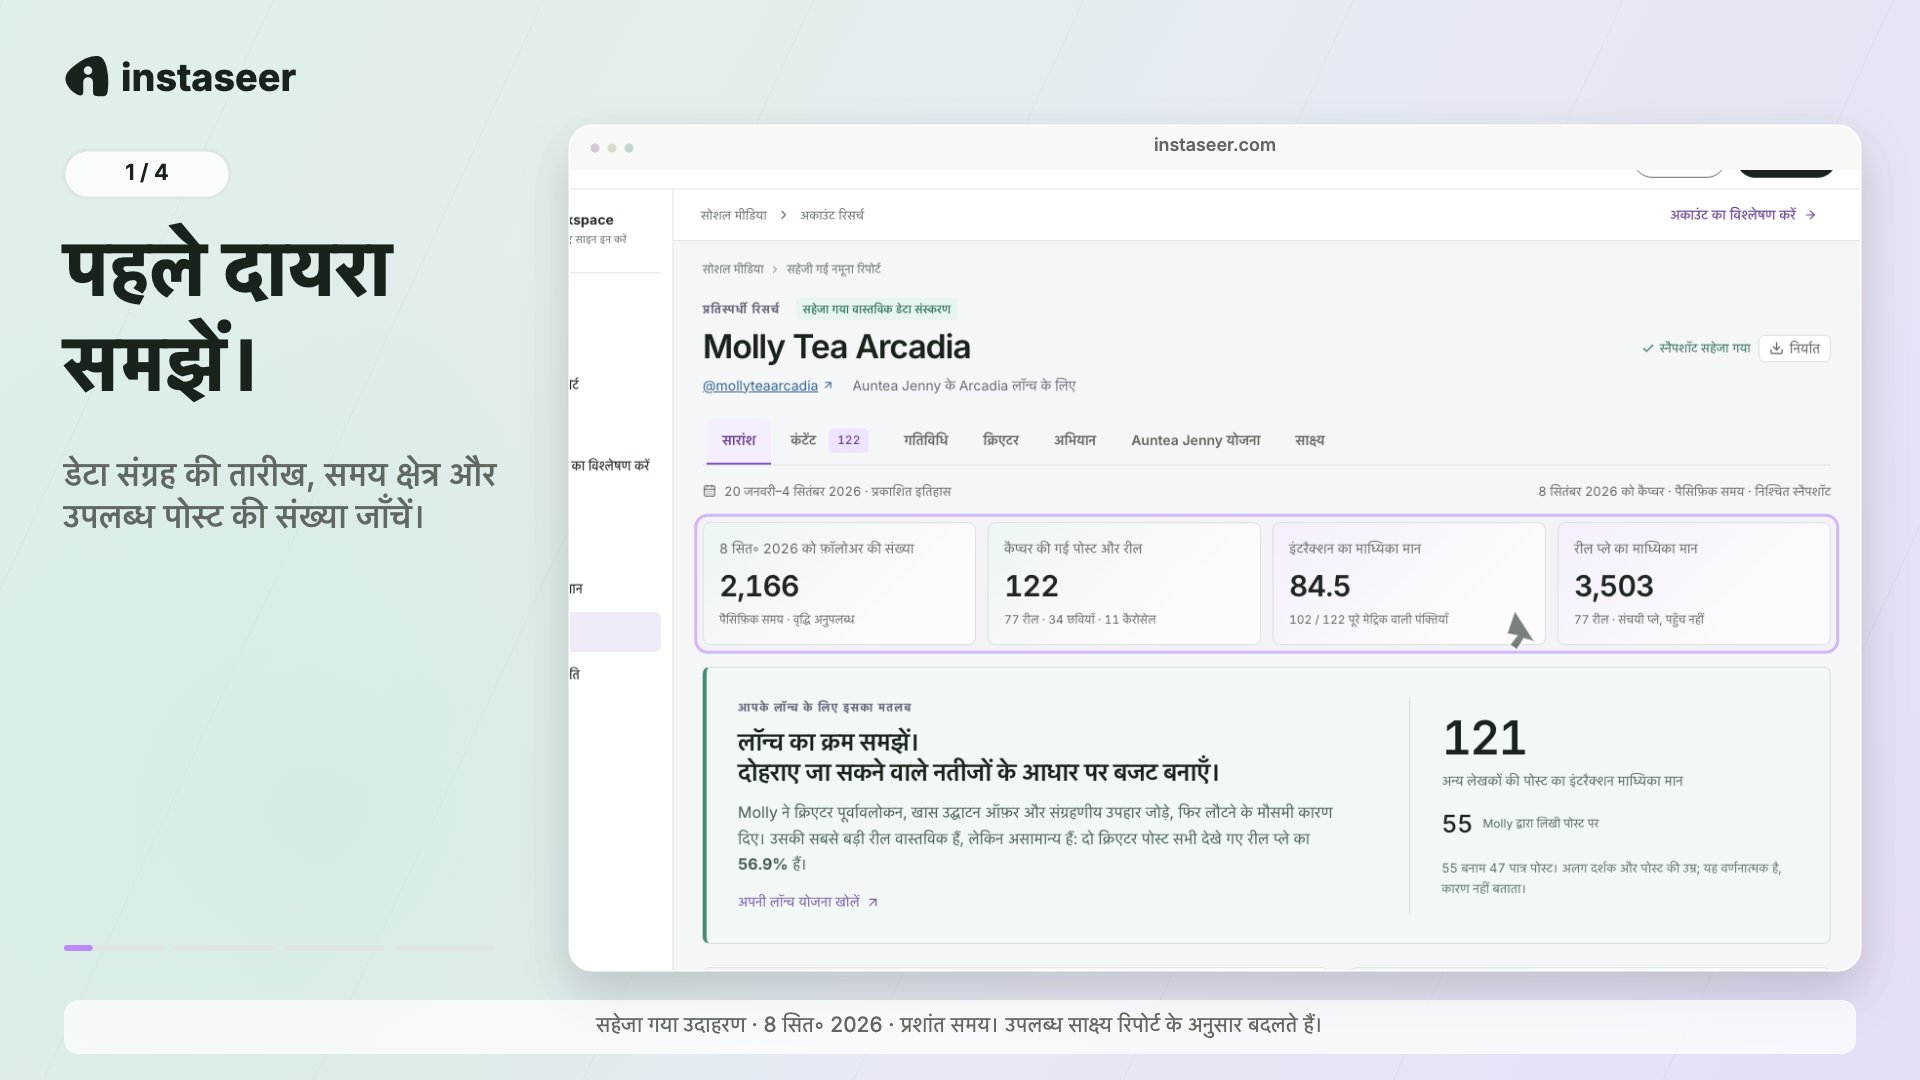Click the निर्यात export button

pos(1794,348)
